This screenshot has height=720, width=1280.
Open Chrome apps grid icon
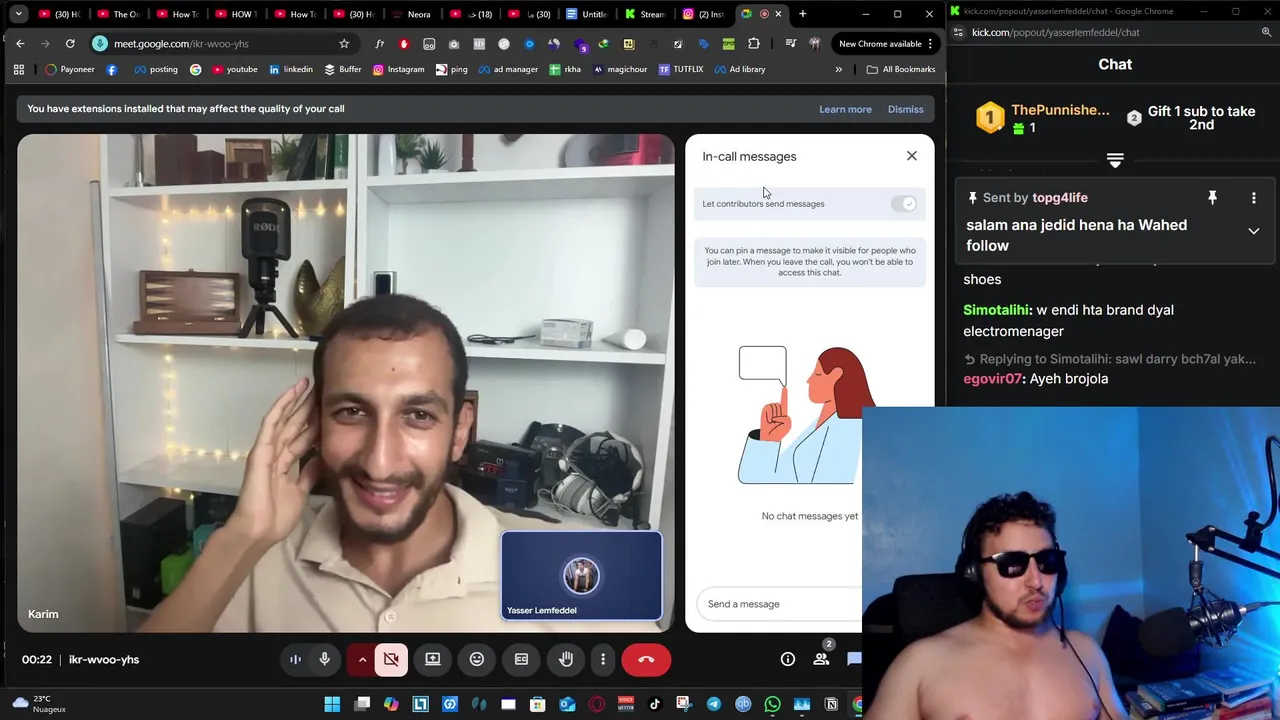tap(18, 69)
